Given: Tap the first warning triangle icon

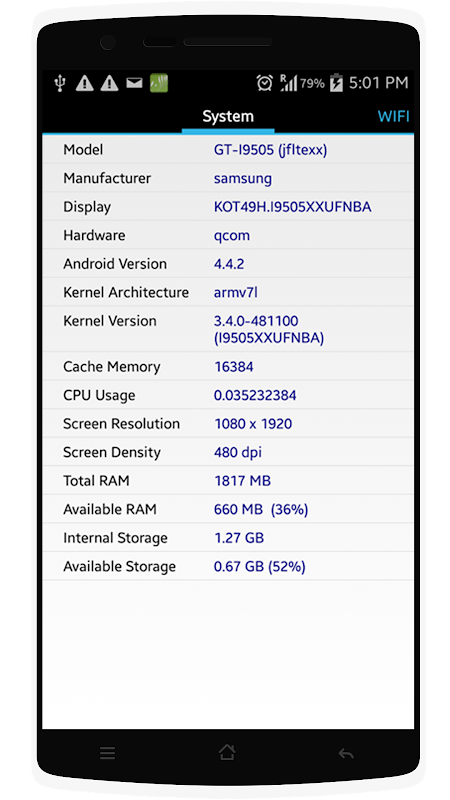Looking at the screenshot, I should pos(85,83).
